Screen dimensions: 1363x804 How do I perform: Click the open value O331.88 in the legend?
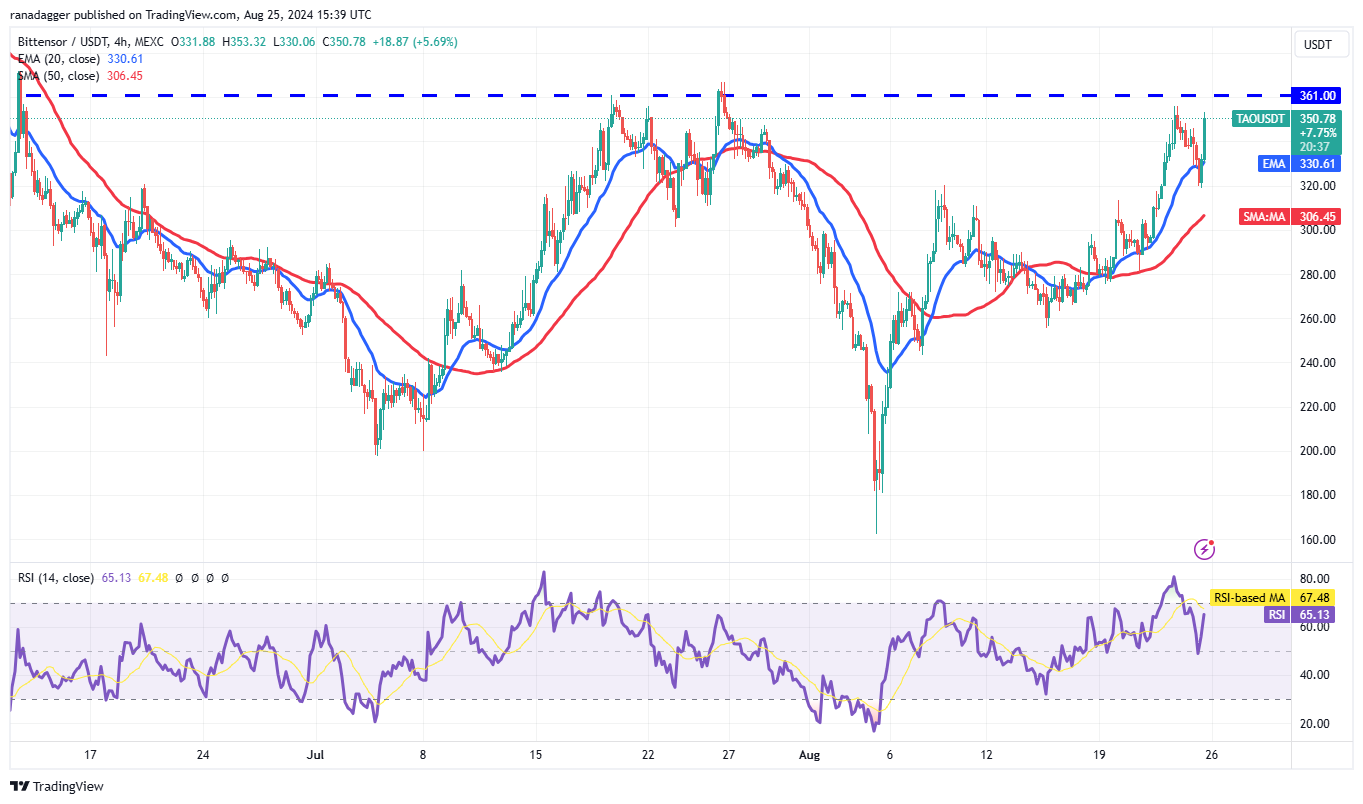coord(194,42)
